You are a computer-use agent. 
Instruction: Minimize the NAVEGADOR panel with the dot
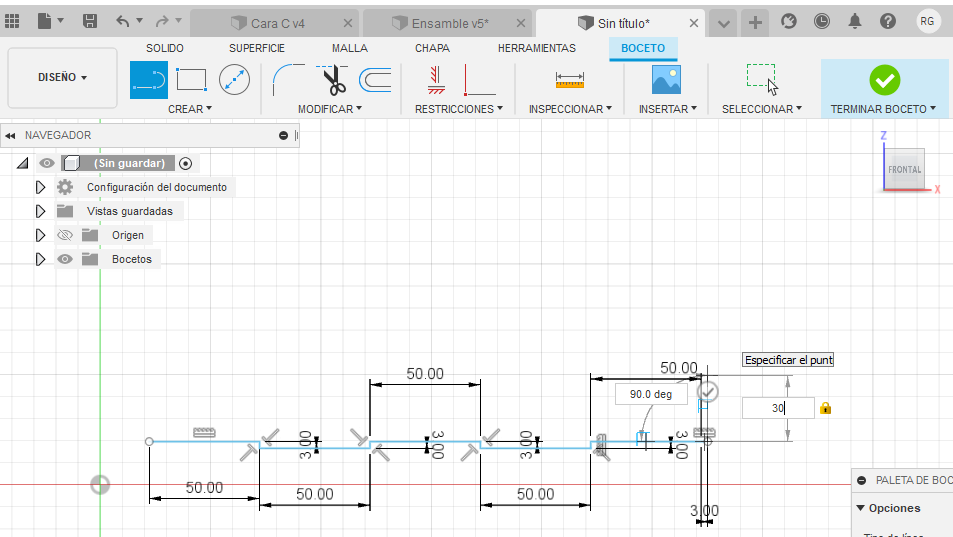tap(283, 135)
